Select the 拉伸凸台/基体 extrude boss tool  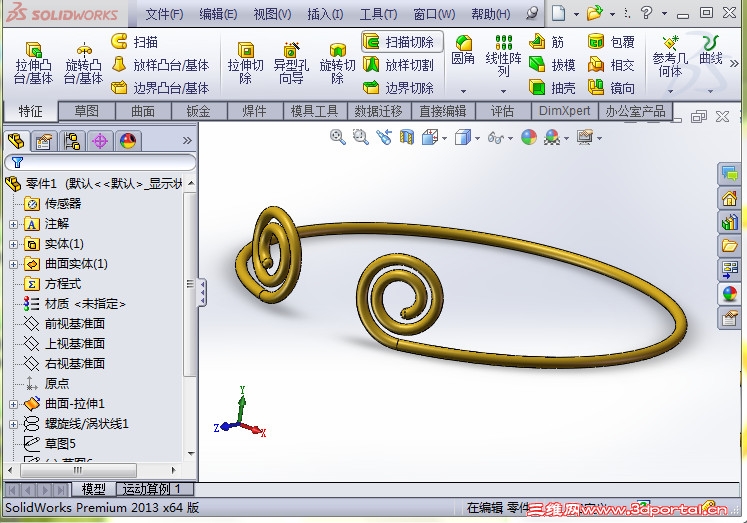(x=33, y=63)
